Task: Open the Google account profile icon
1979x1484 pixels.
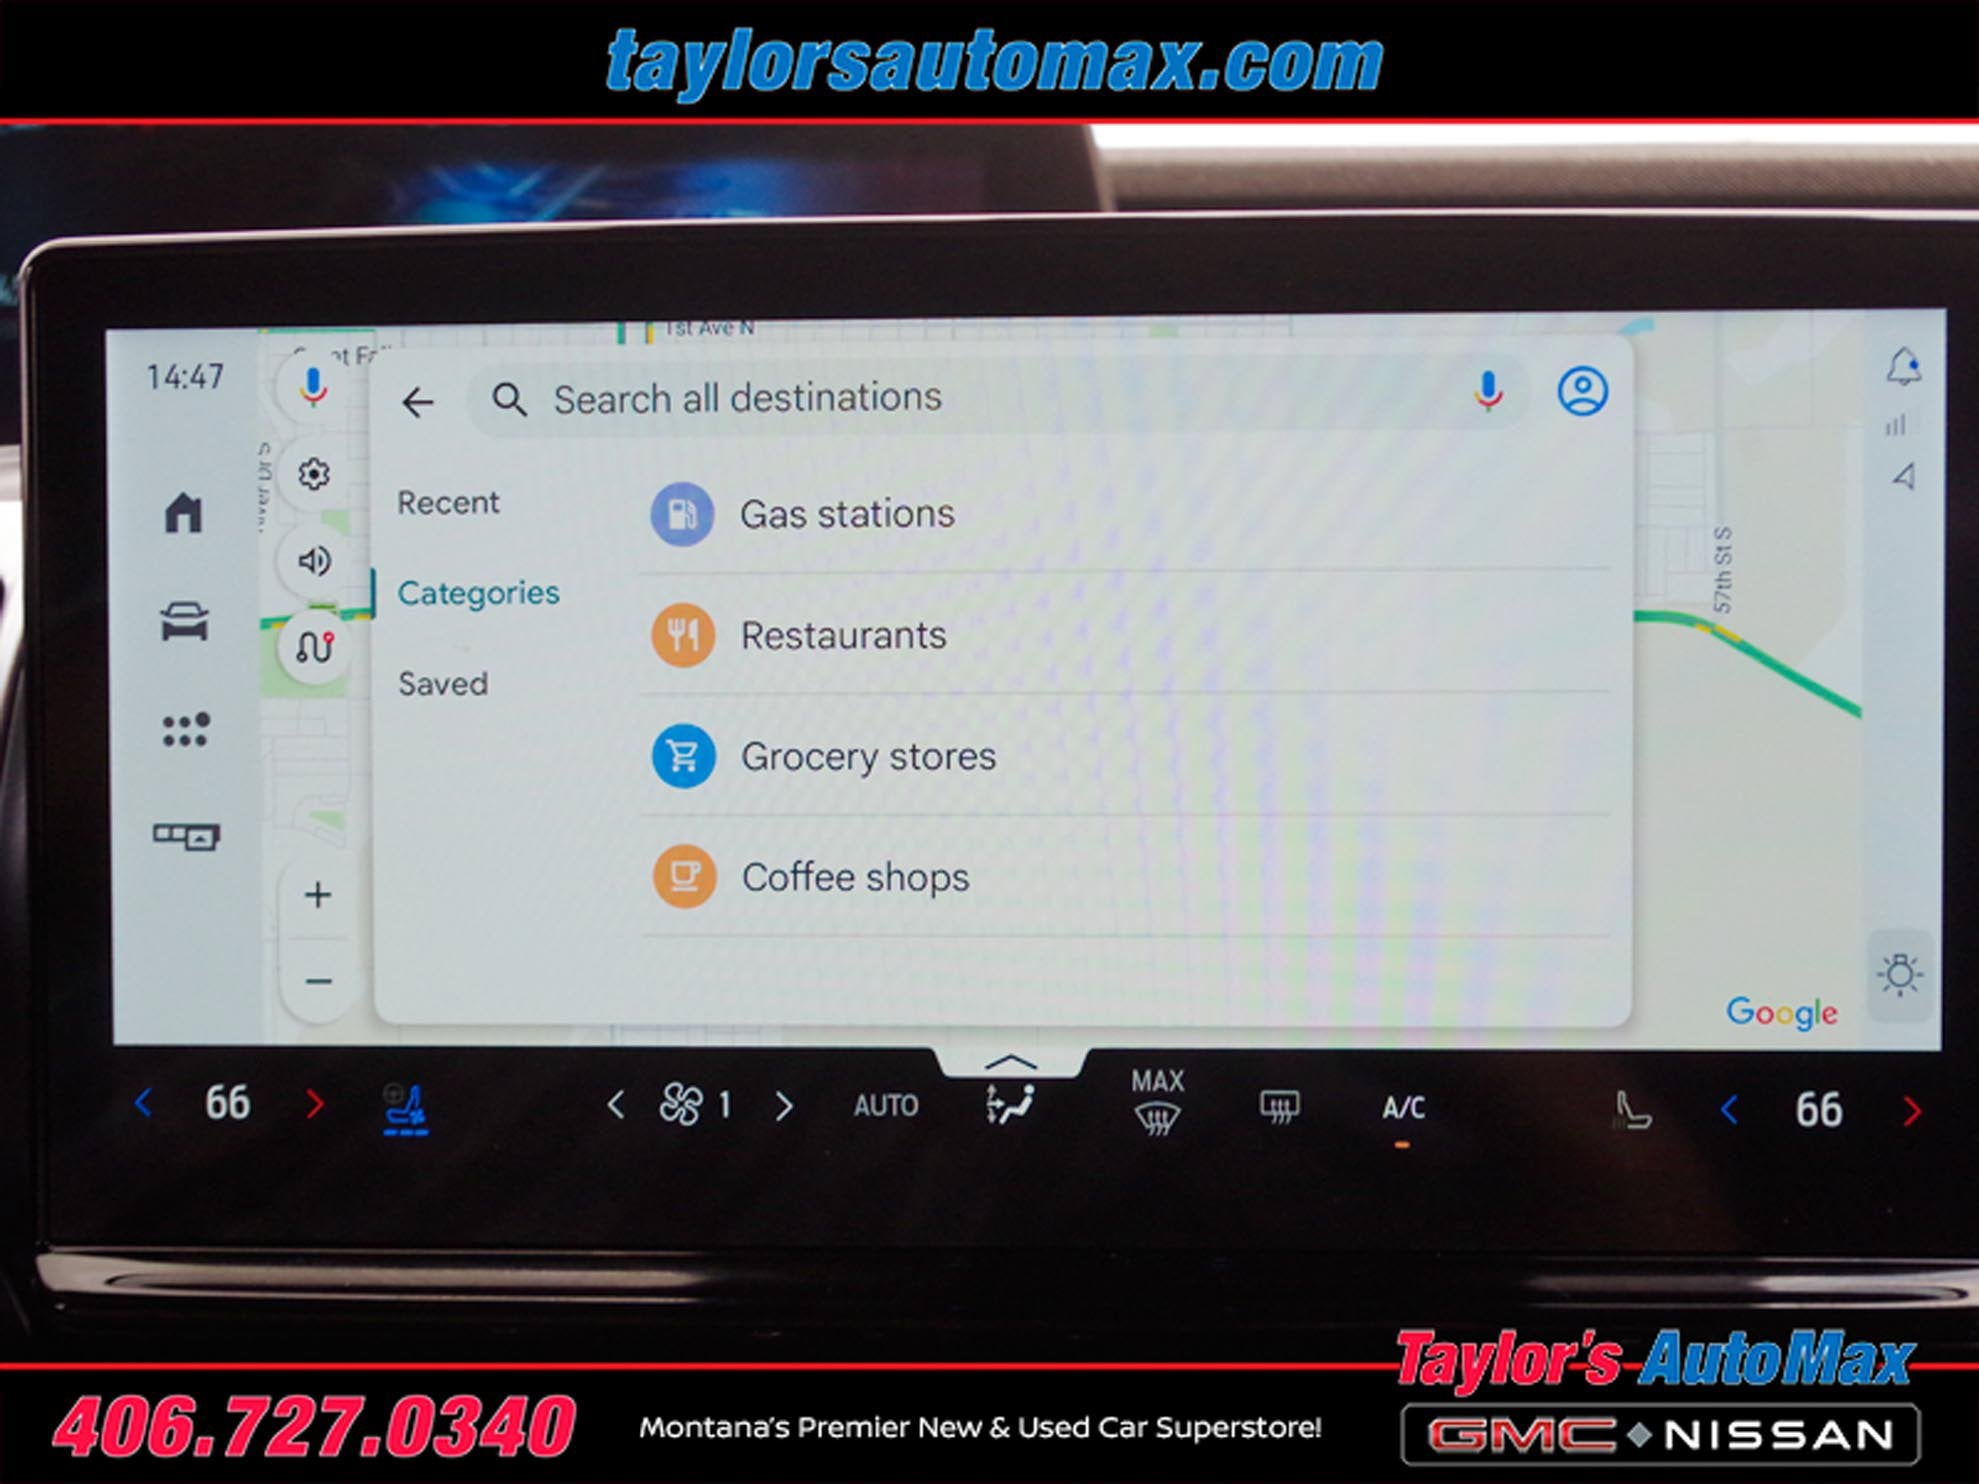Action: click(x=1582, y=390)
